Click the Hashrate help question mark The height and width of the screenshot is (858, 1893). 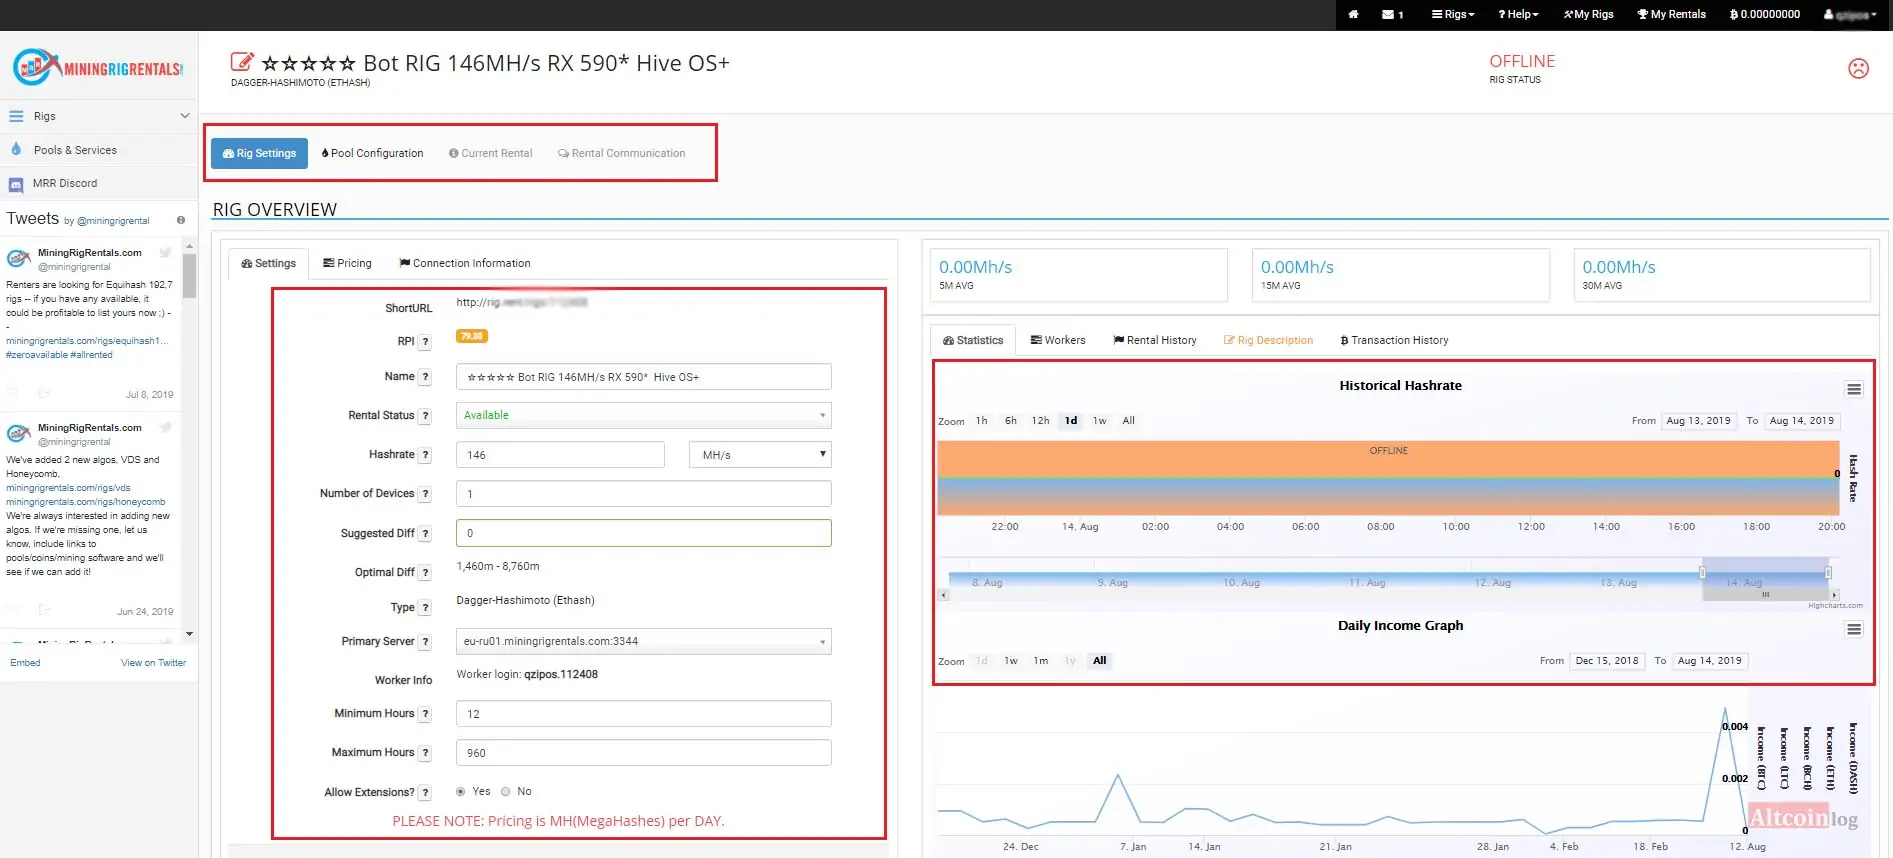coord(425,455)
